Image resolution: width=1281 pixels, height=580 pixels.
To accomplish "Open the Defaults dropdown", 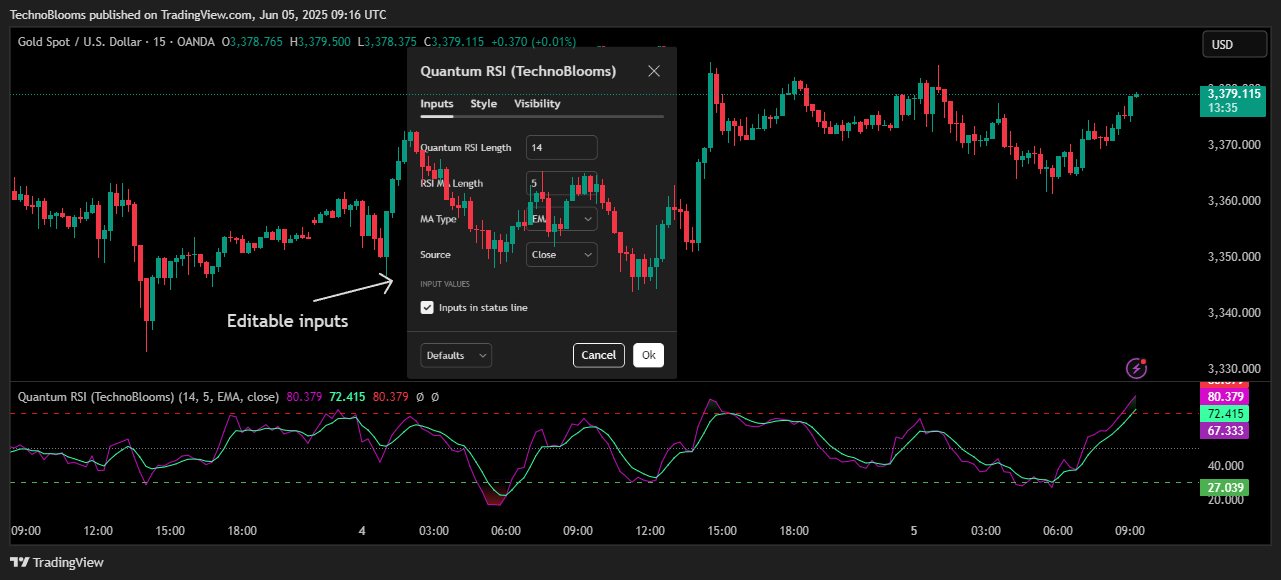I will (456, 355).
